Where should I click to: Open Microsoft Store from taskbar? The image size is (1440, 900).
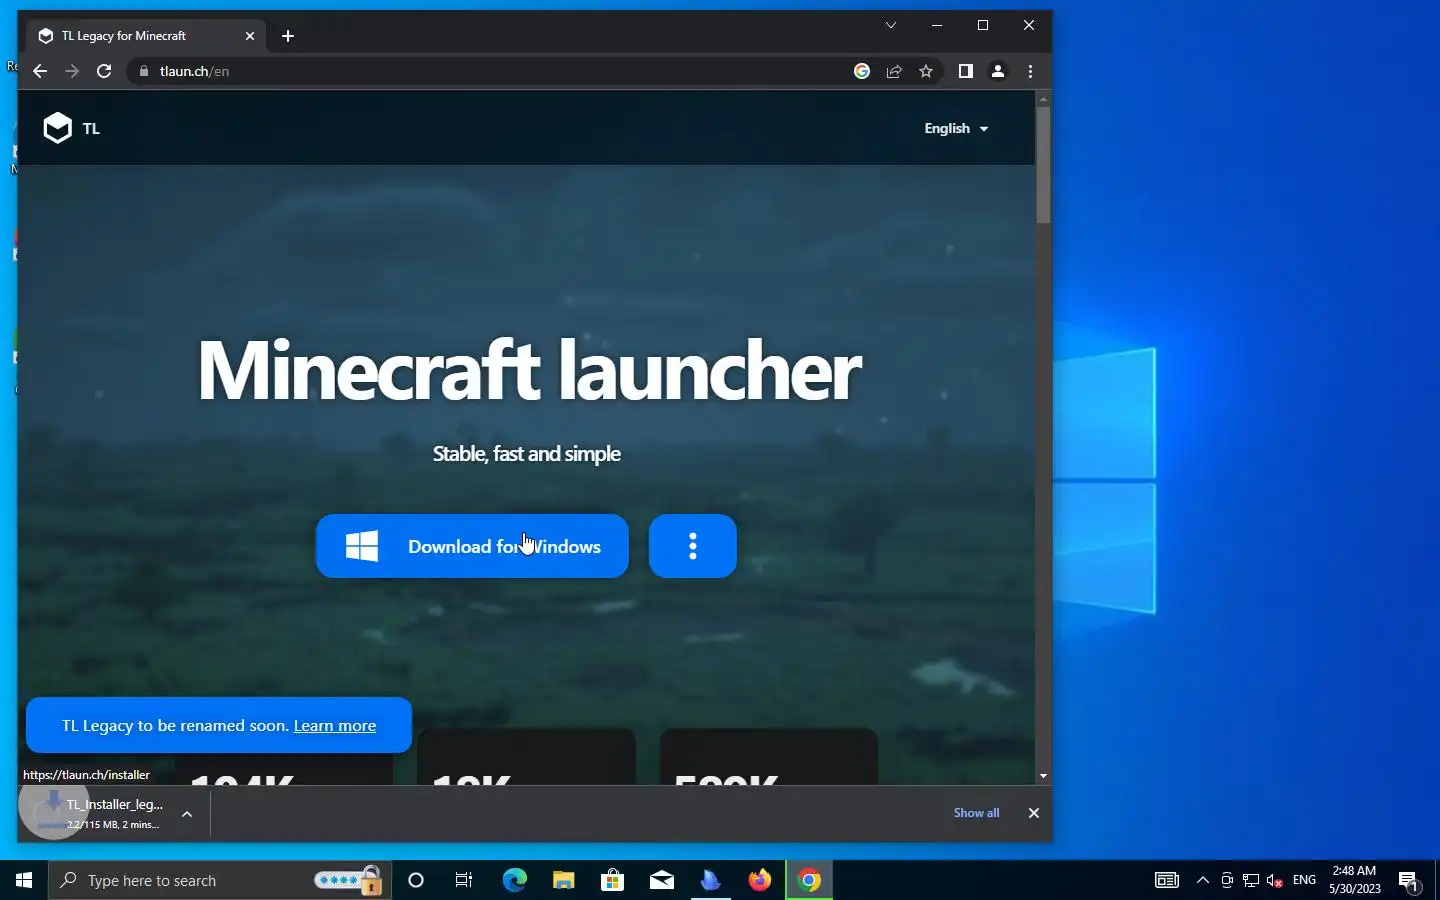pyautogui.click(x=612, y=880)
